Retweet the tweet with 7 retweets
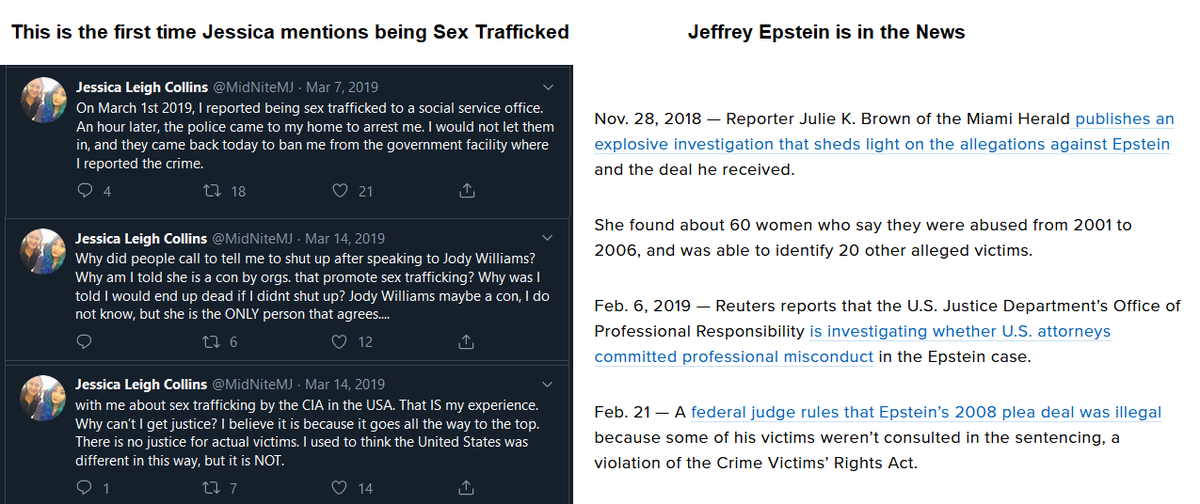The height and width of the screenshot is (504, 1200). point(211,488)
